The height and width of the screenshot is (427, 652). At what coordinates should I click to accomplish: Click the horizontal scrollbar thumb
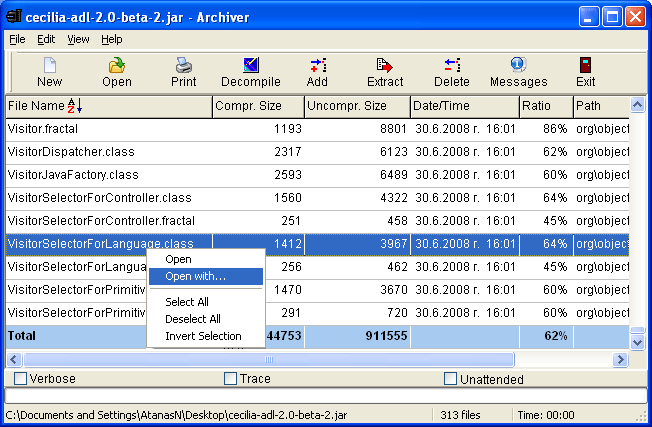(269, 359)
